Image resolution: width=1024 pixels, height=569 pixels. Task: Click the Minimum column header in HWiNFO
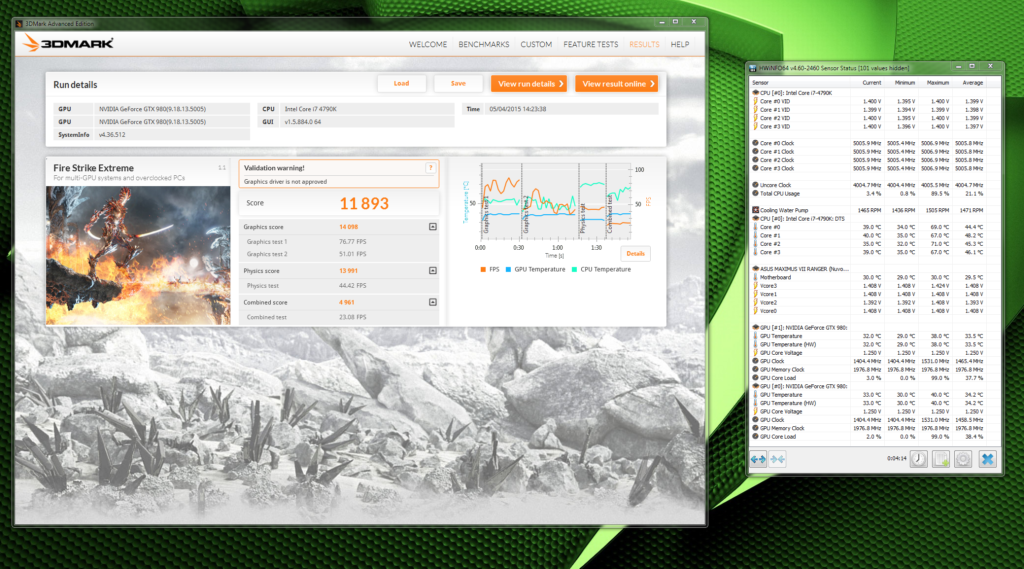pos(904,83)
